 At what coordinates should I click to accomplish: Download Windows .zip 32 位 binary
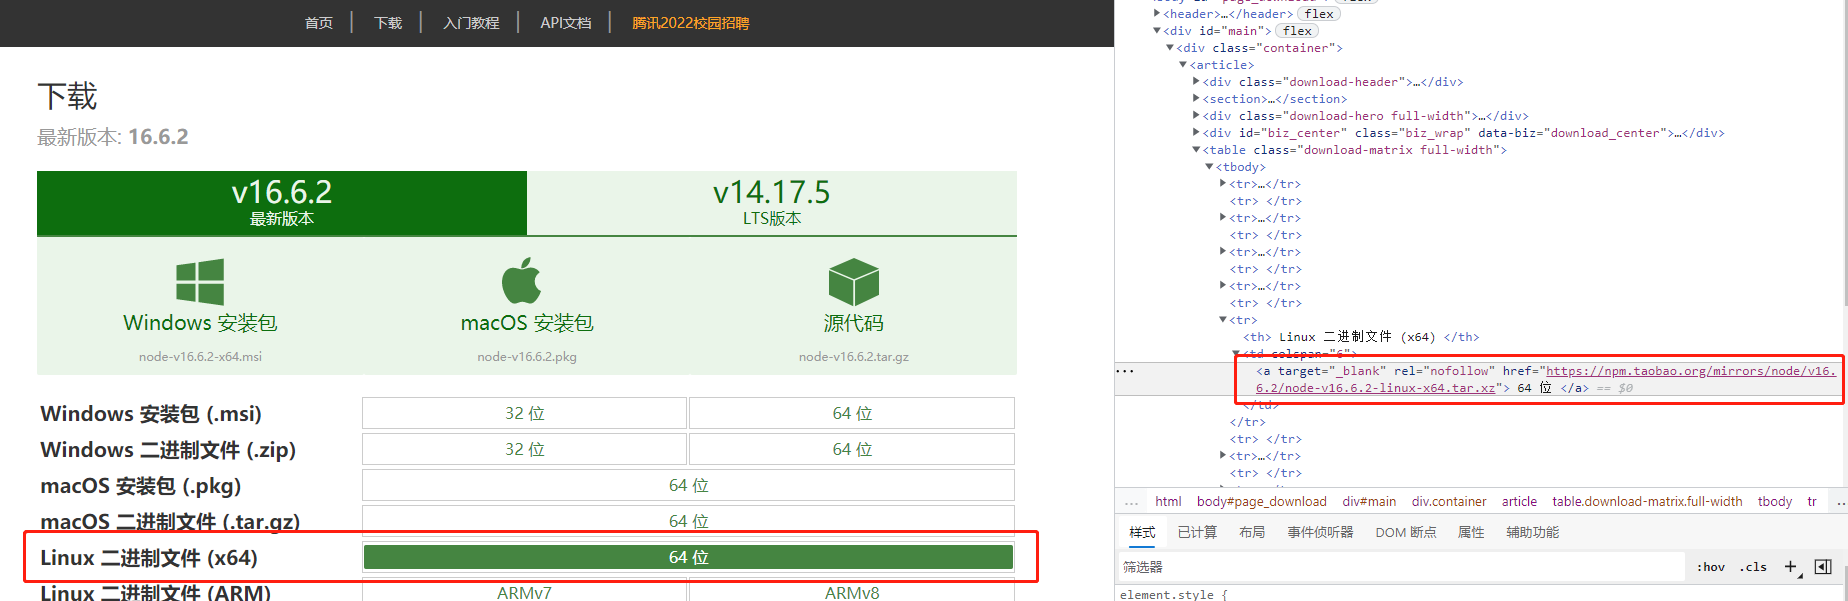point(524,449)
